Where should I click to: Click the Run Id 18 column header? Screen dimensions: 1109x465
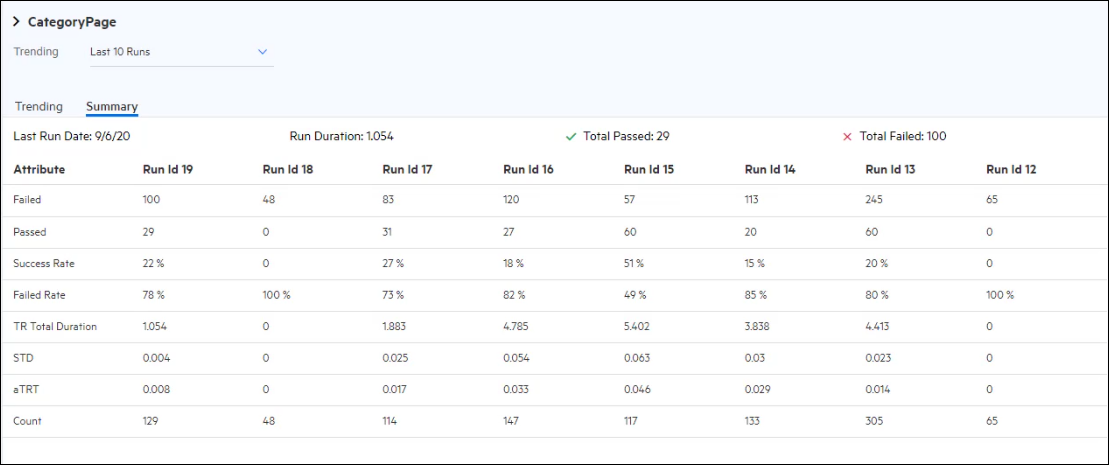[288, 170]
